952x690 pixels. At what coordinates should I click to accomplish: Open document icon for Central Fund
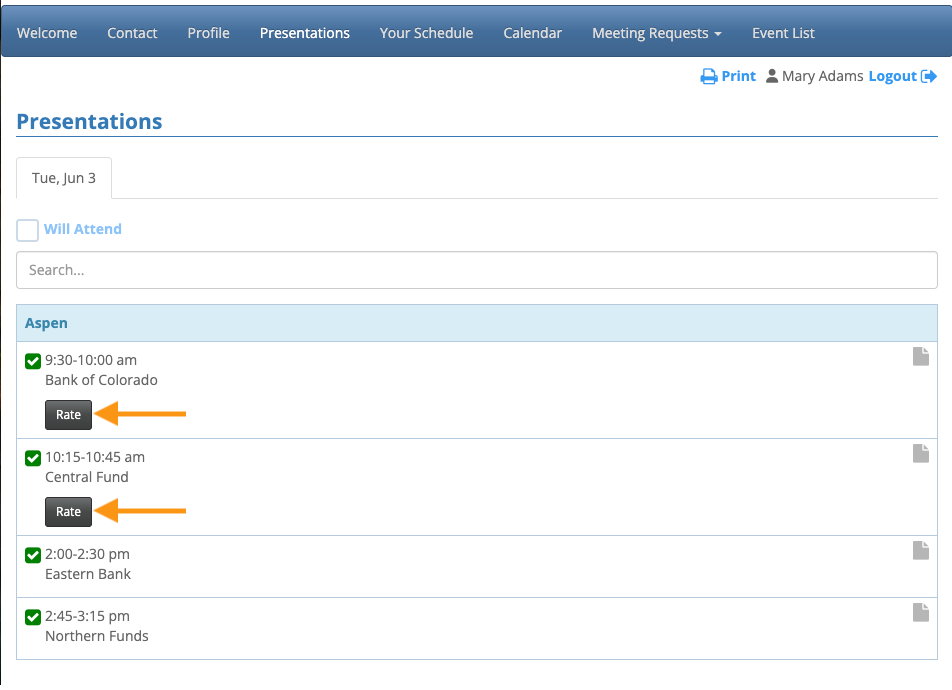coord(921,454)
